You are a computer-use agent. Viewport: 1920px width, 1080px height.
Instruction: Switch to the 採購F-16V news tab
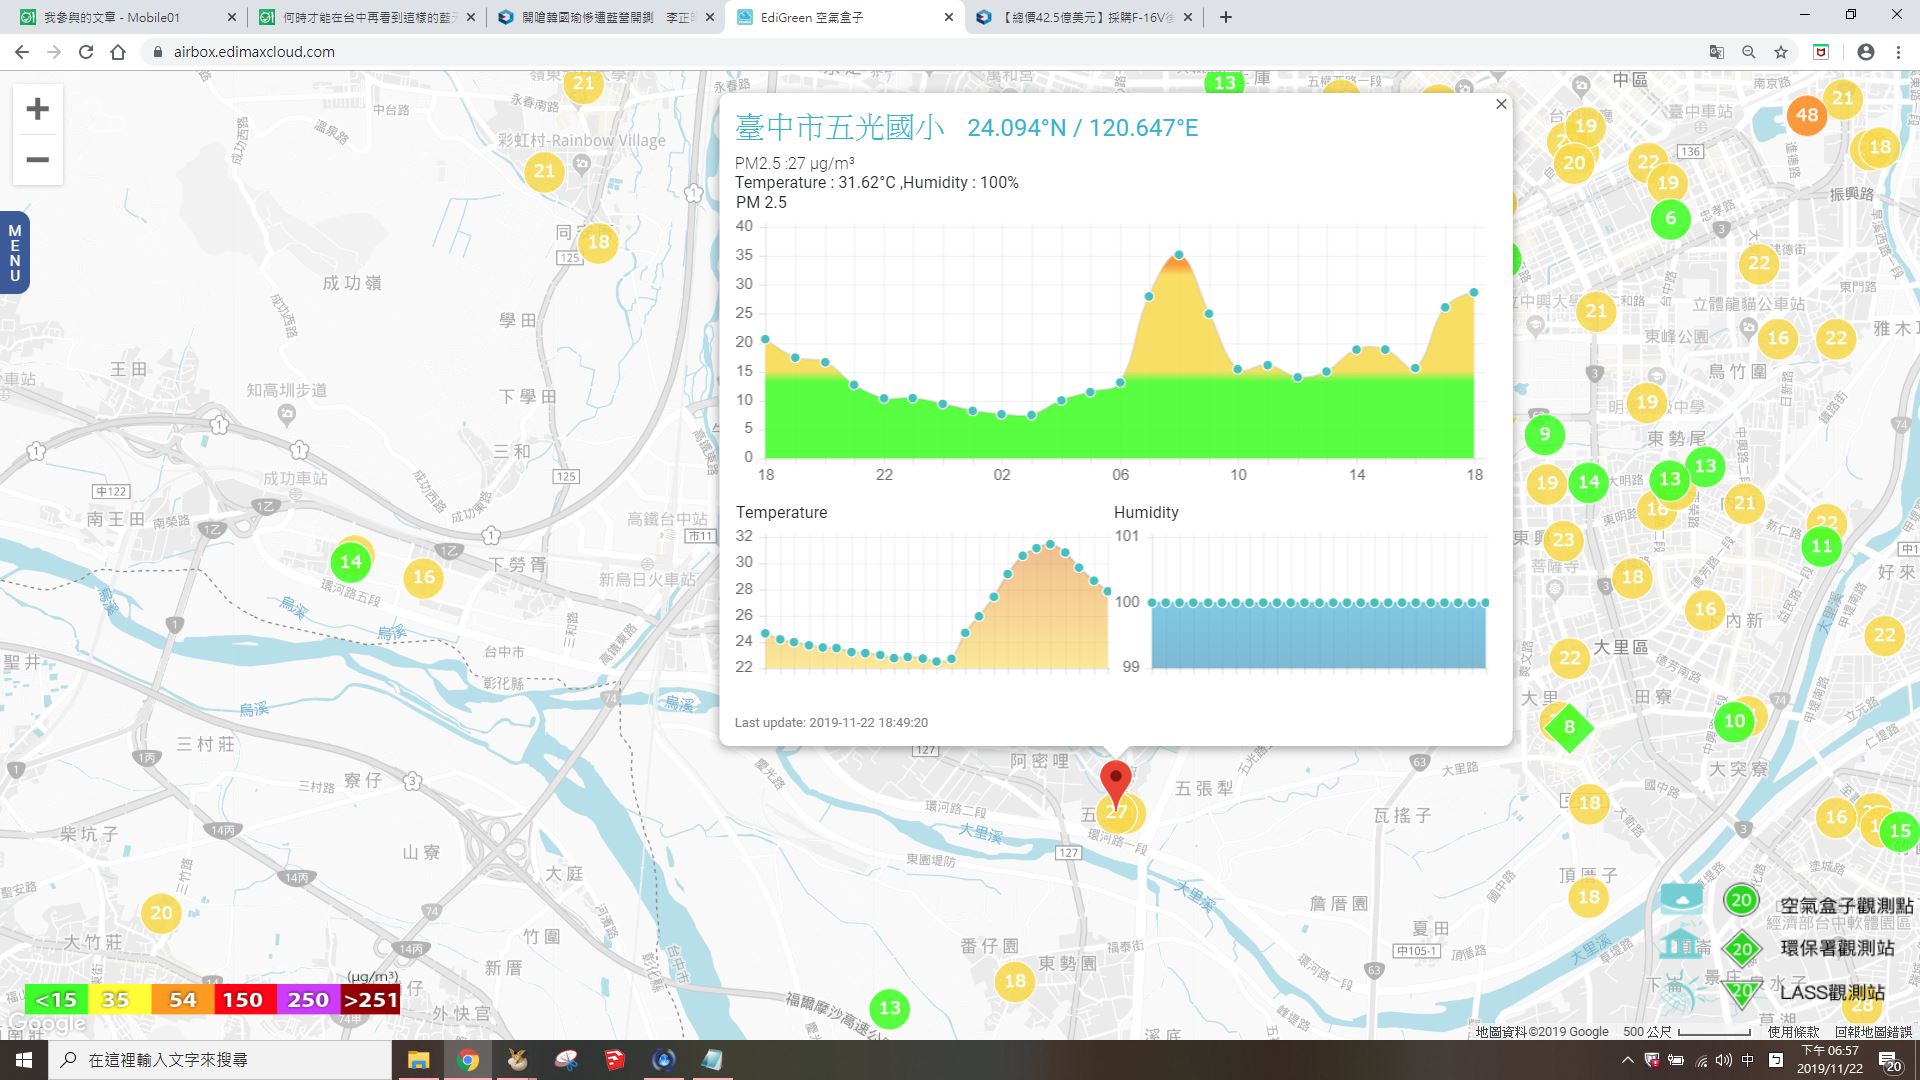point(1084,17)
